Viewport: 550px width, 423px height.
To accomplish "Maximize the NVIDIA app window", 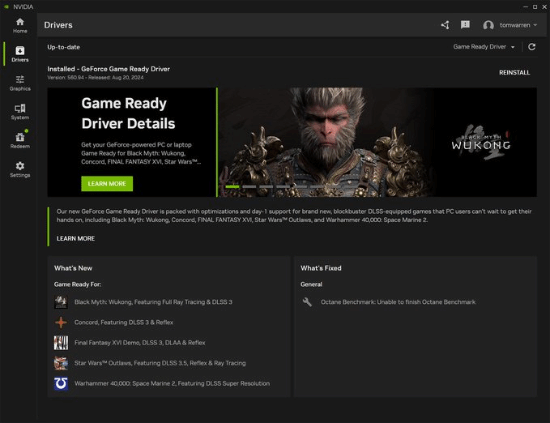I will click(x=535, y=7).
